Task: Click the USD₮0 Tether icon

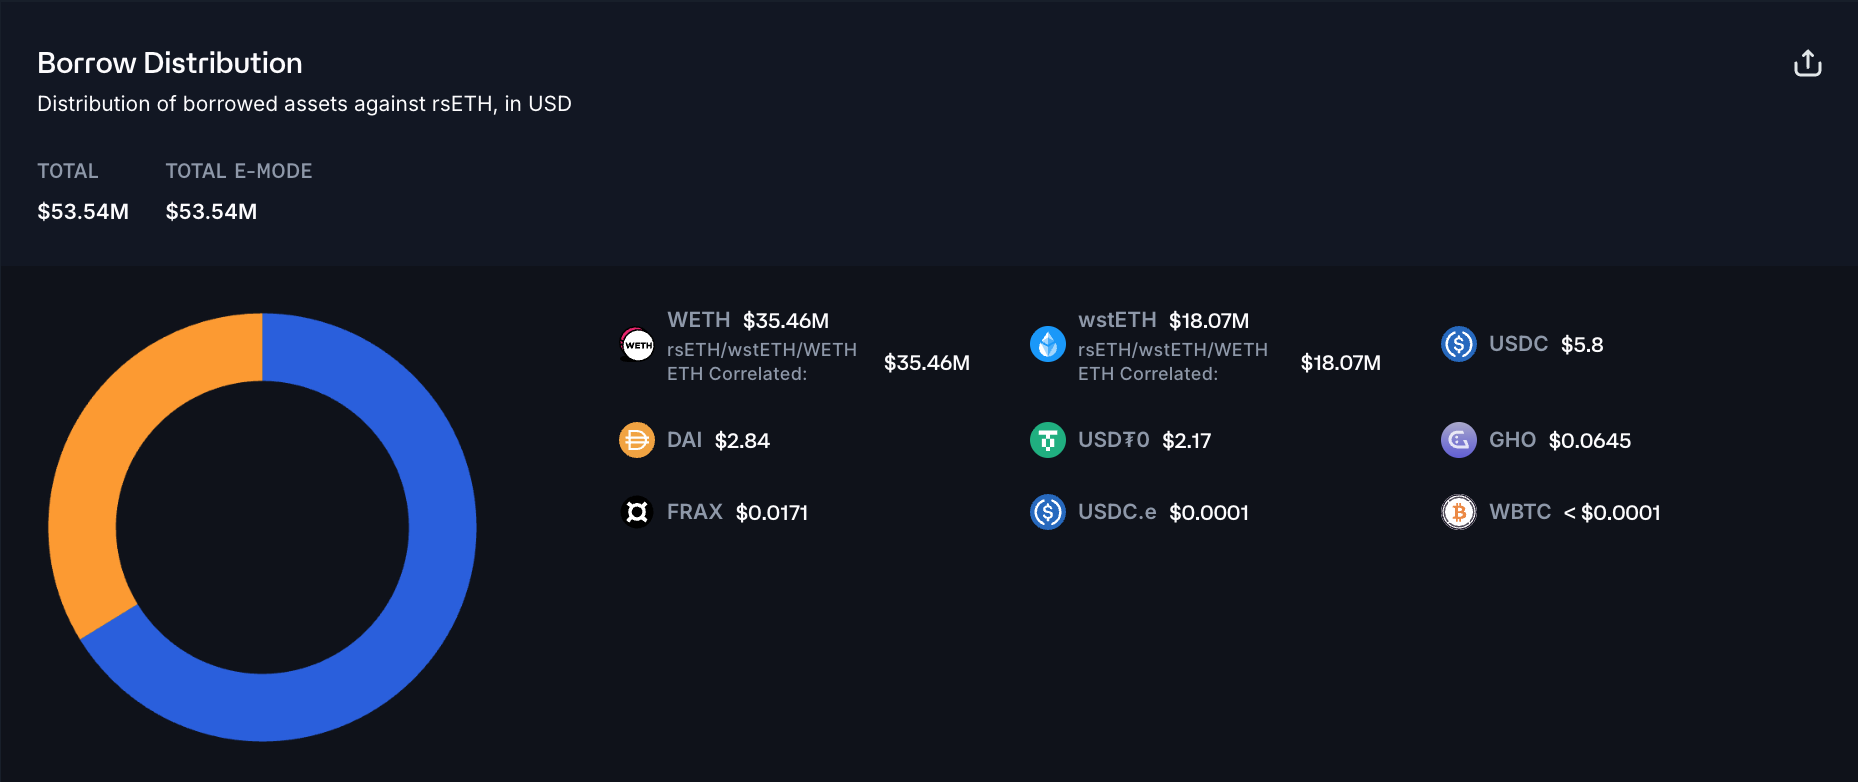Action: 1048,440
